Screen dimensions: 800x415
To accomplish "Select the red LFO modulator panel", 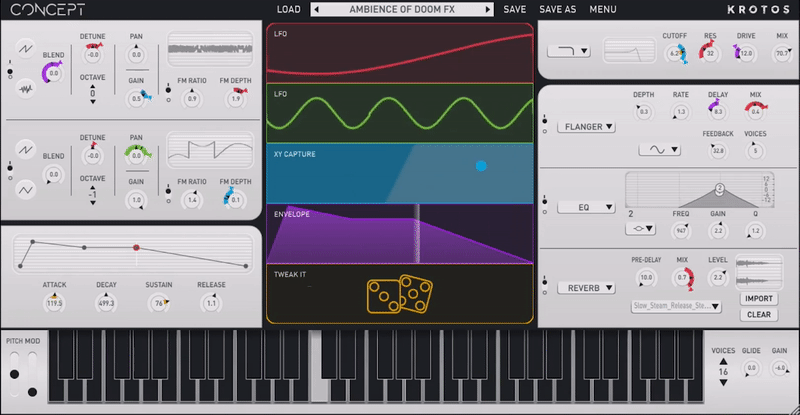I will [399, 53].
